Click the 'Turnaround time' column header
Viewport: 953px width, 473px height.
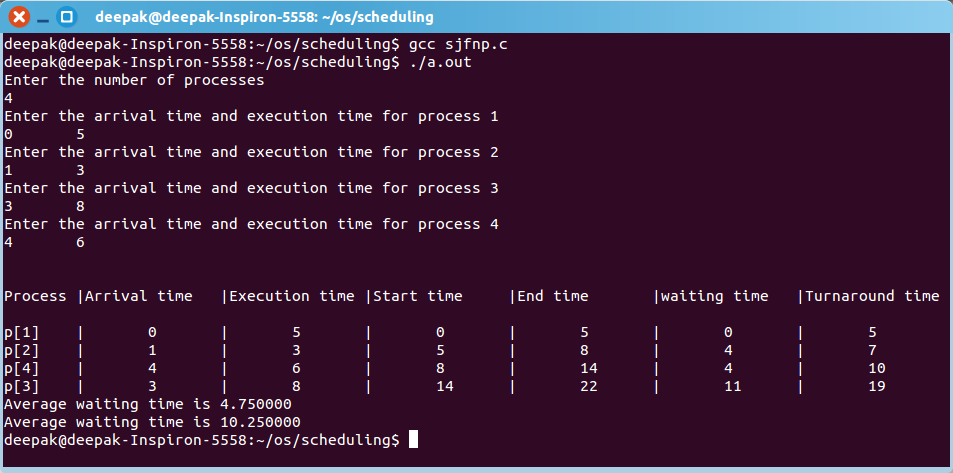click(873, 296)
